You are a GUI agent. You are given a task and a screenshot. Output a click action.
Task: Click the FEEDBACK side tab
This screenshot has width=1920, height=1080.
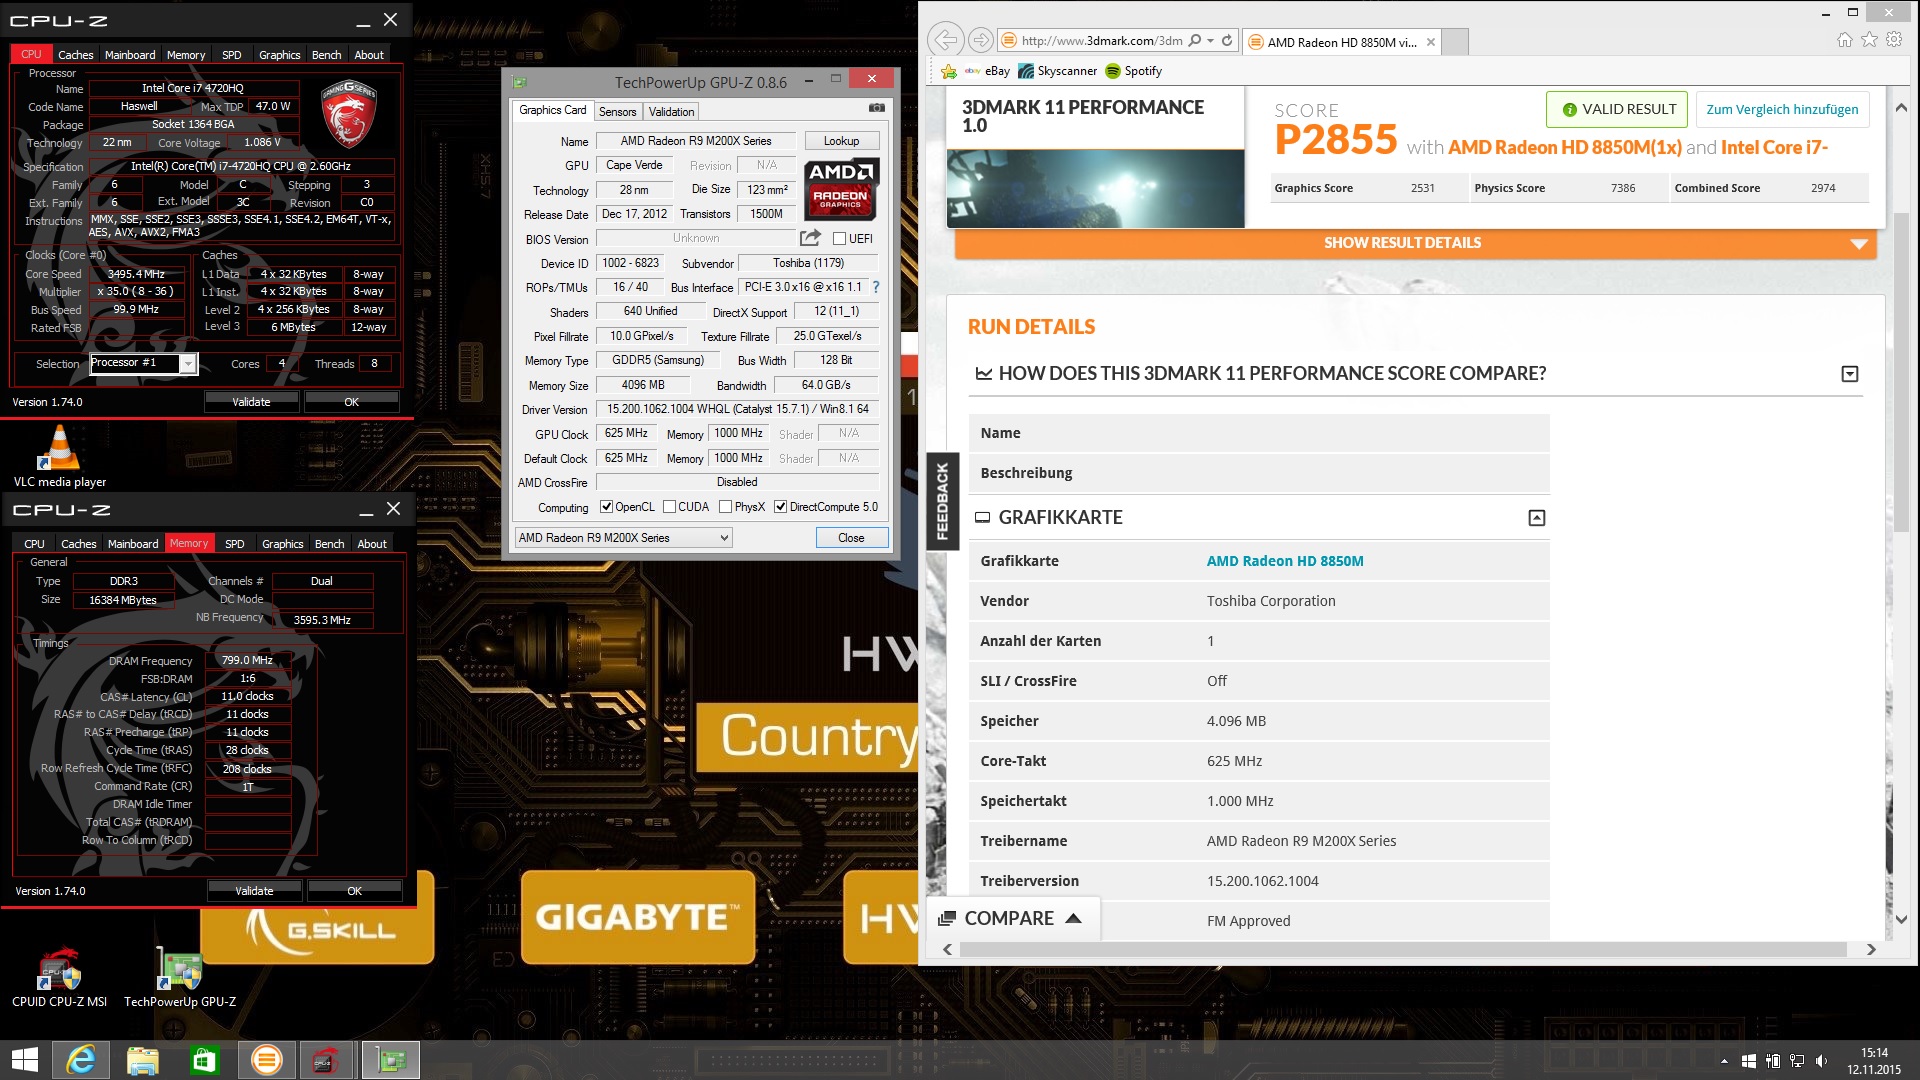(x=942, y=502)
